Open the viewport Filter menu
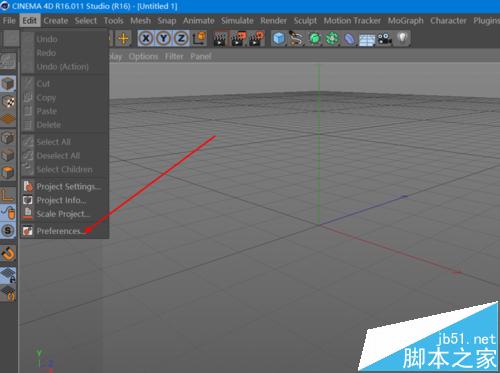The image size is (500, 373). tap(174, 57)
